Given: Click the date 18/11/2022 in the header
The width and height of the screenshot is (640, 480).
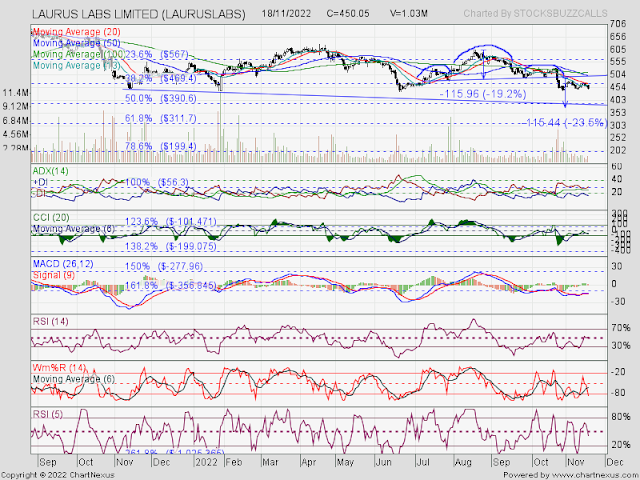Looking at the screenshot, I should tap(286, 13).
